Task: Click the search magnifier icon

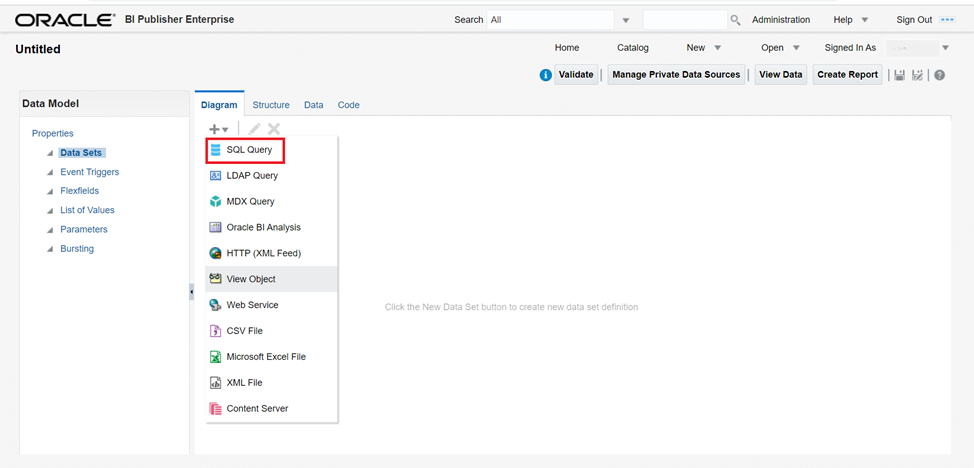Action: click(x=735, y=20)
